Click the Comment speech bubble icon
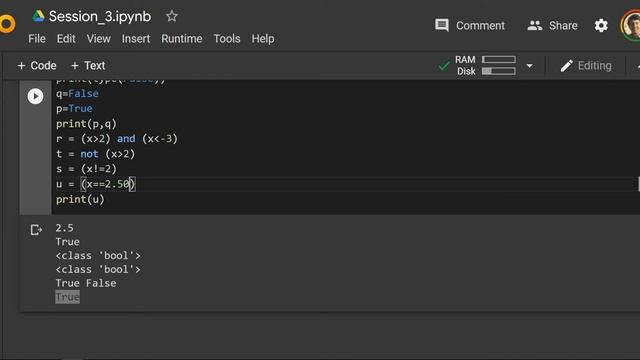The width and height of the screenshot is (640, 360). pyautogui.click(x=442, y=25)
